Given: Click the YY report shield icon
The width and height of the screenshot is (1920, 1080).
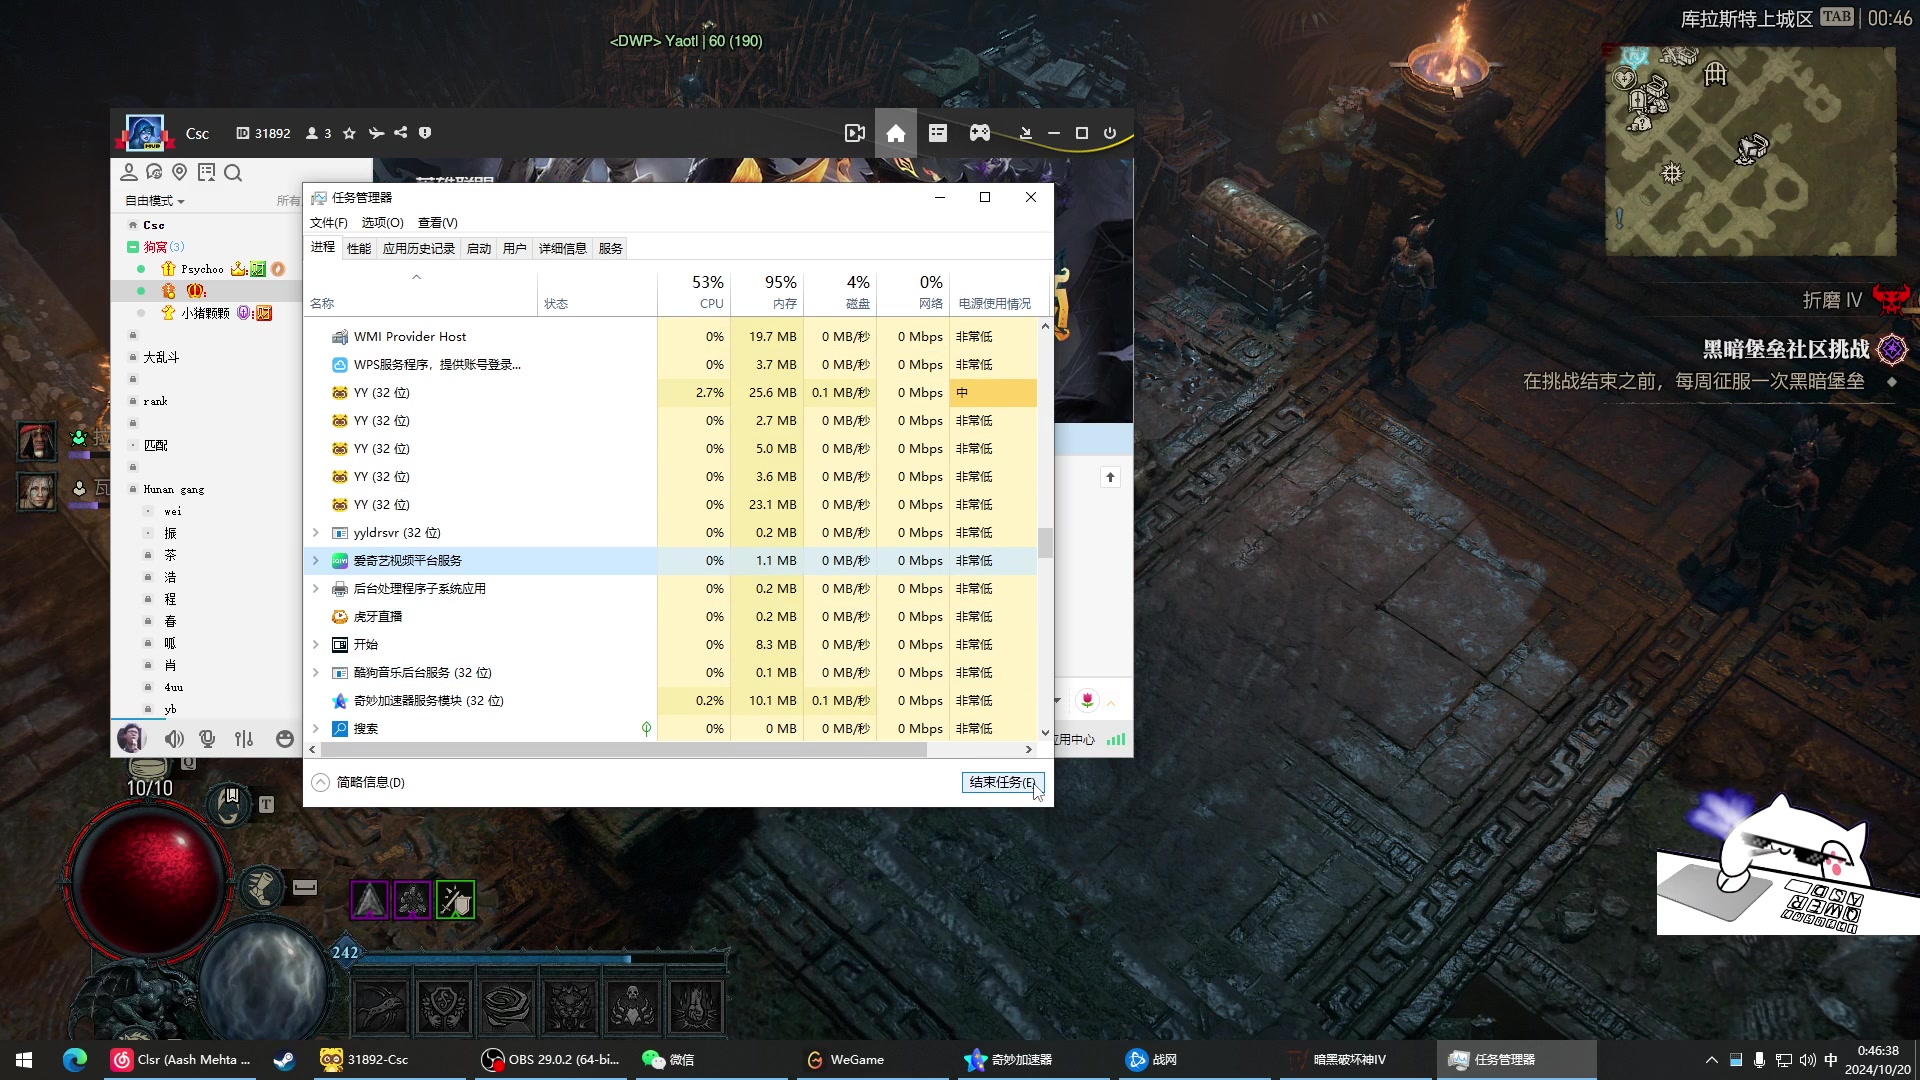Looking at the screenshot, I should click(425, 133).
